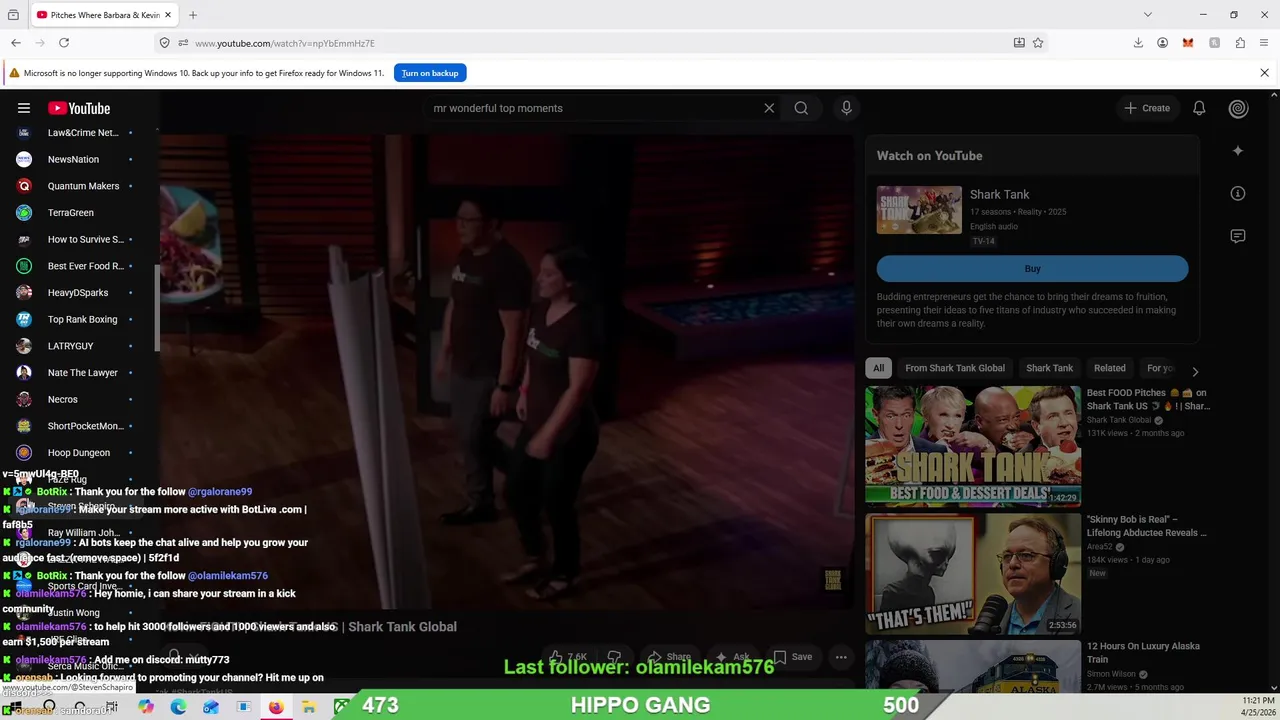Open File Explorer from the taskbar

tap(309, 706)
